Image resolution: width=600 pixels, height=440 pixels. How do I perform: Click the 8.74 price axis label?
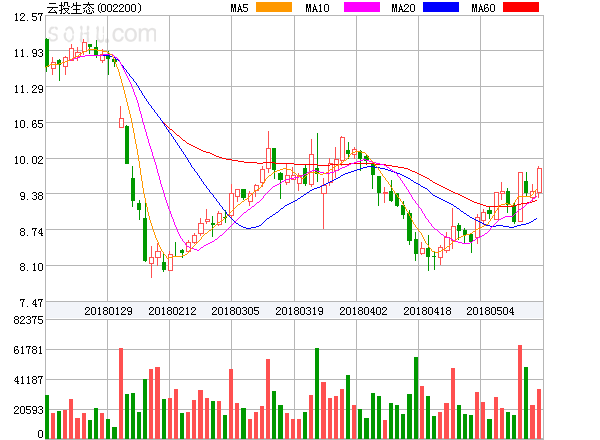pos(31,232)
